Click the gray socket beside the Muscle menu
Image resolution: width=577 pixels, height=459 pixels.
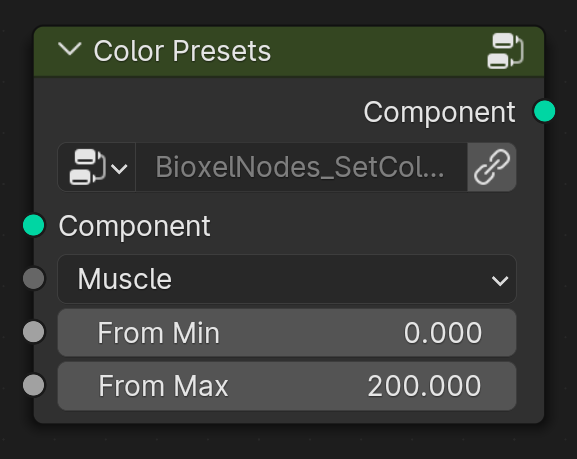33,279
